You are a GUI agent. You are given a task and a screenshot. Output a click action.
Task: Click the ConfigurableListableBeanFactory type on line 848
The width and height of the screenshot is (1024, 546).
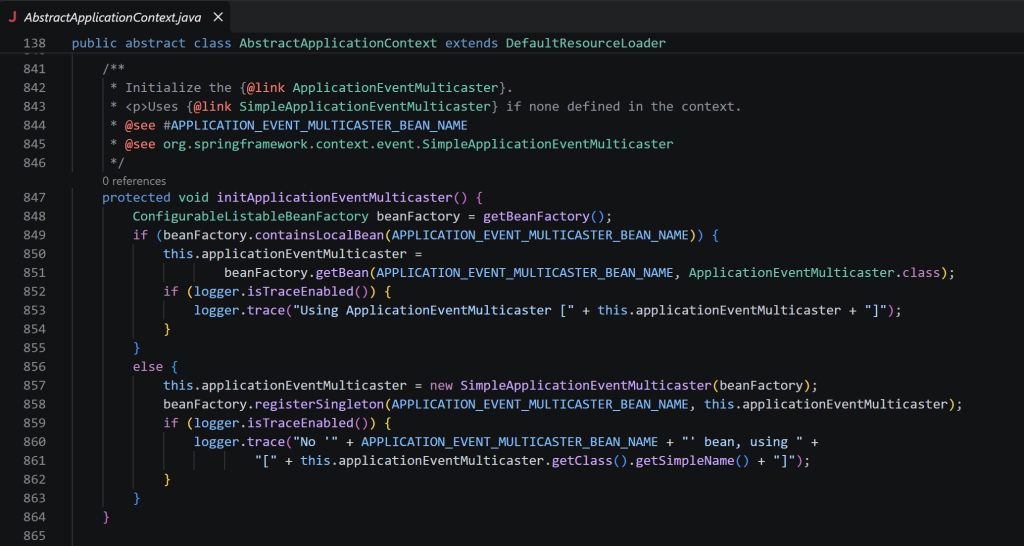click(x=251, y=216)
